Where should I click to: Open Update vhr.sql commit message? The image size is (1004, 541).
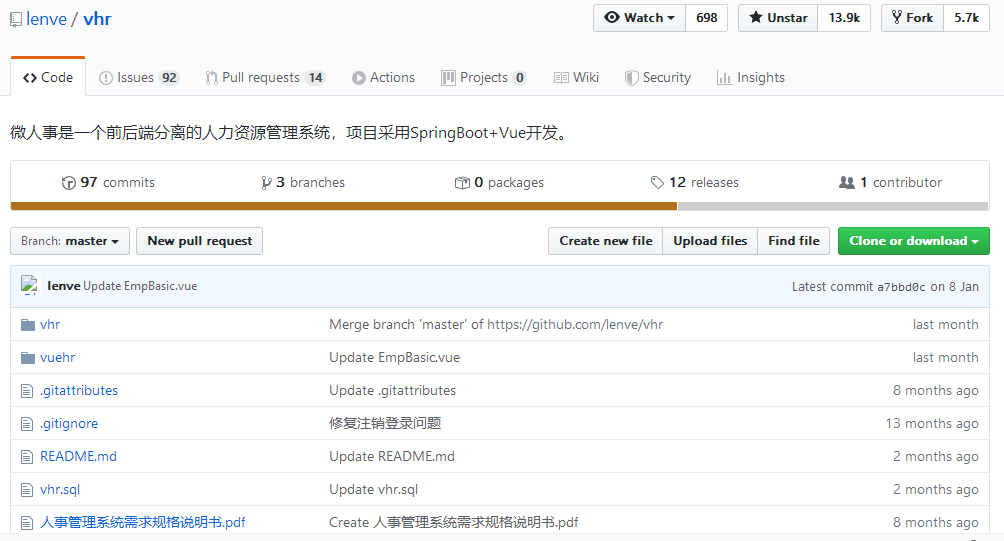(x=373, y=490)
